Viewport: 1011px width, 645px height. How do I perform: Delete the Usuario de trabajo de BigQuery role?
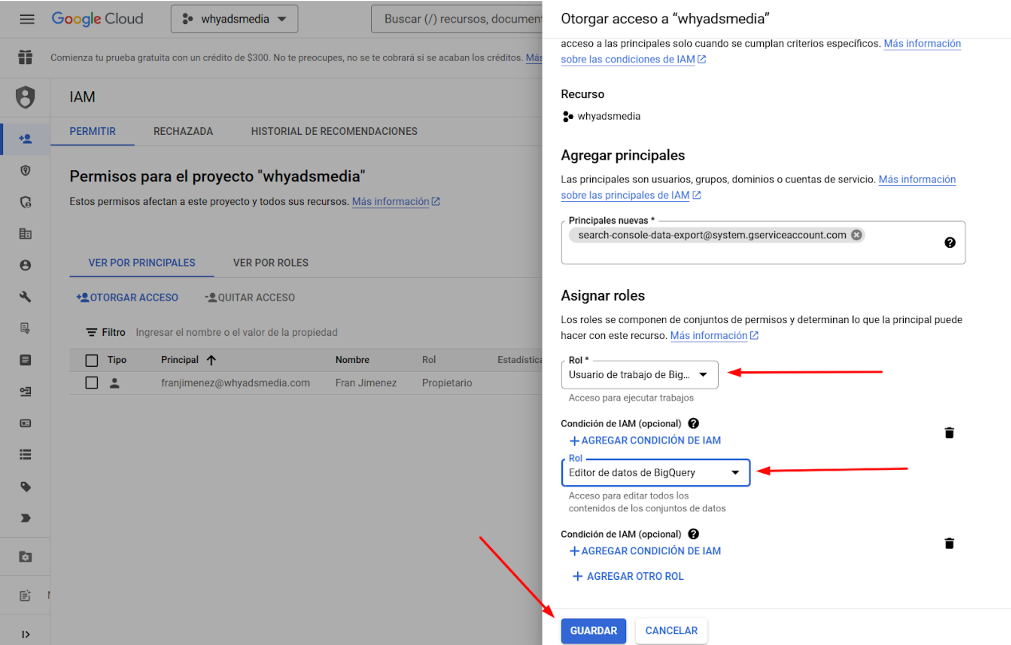(x=949, y=433)
